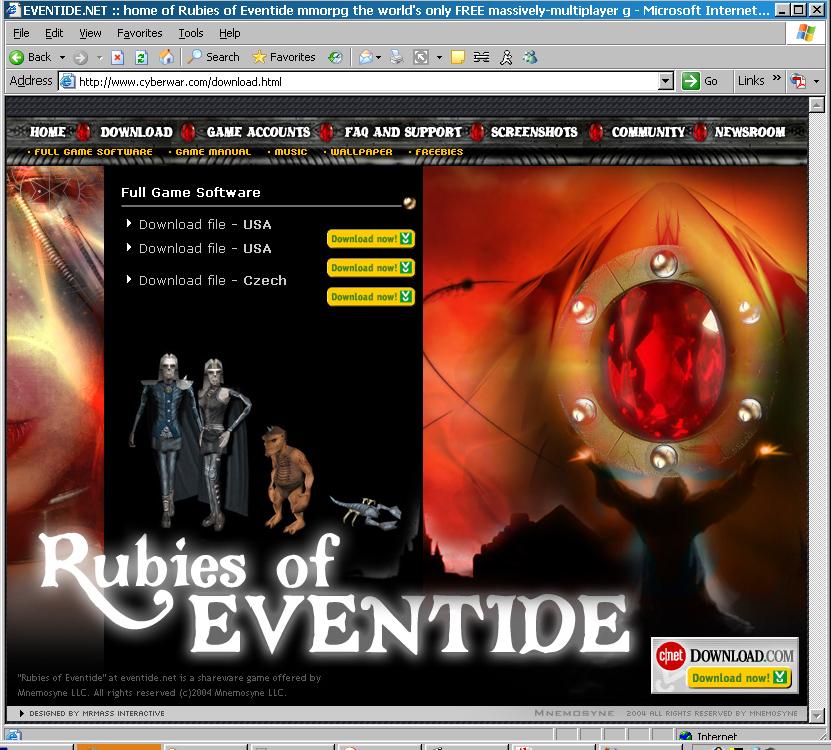Click the first Download file - USA link

[205, 225]
